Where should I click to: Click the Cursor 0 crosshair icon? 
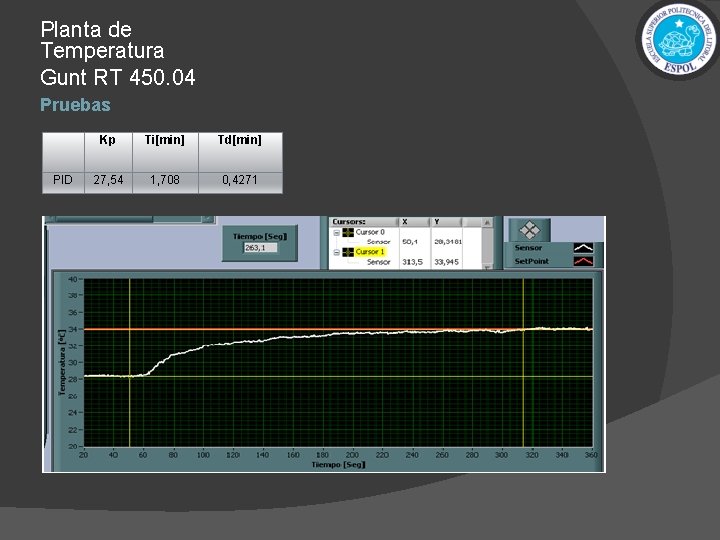[348, 232]
